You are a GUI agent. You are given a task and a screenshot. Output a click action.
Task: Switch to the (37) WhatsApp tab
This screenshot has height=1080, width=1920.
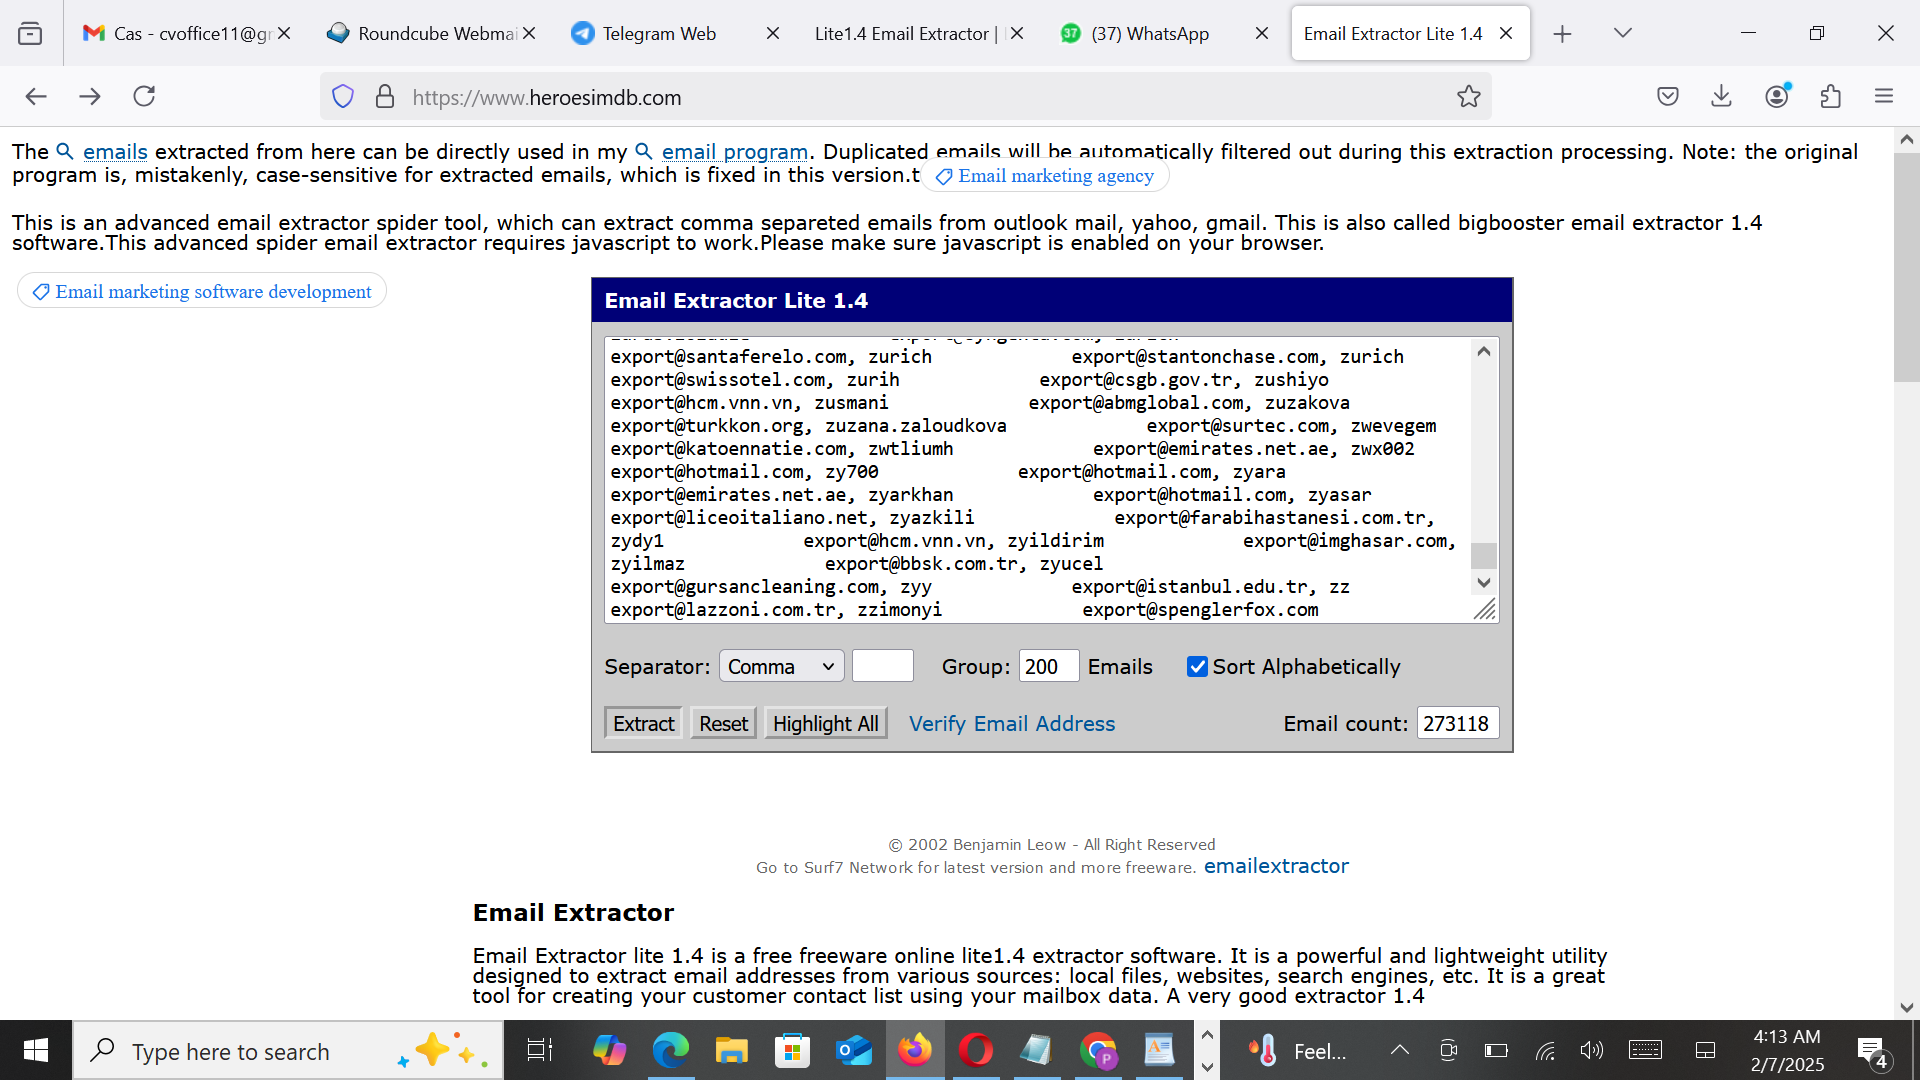pos(1151,33)
